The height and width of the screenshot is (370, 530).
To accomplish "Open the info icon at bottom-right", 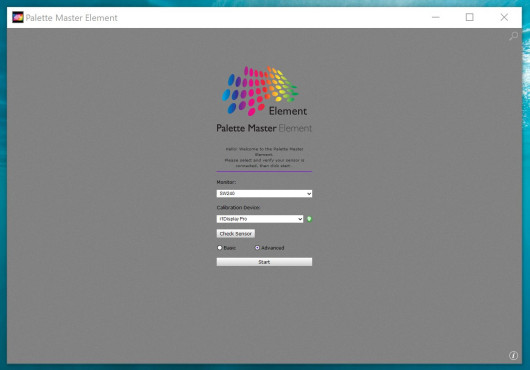I will [x=513, y=355].
